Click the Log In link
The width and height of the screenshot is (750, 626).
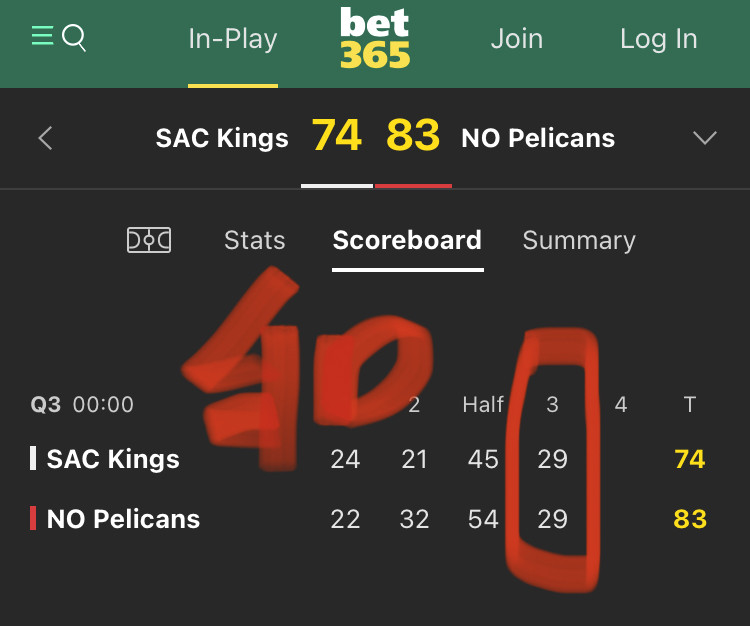coord(659,39)
